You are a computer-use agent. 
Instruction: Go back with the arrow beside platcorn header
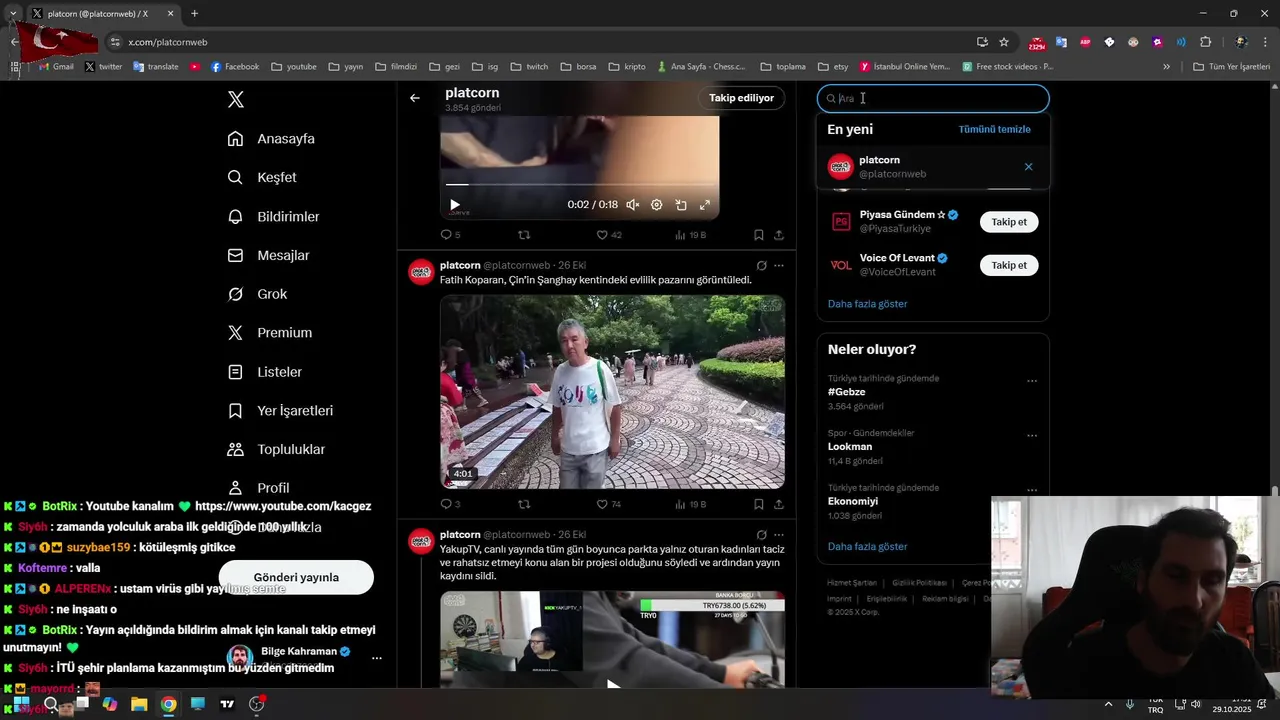(415, 98)
